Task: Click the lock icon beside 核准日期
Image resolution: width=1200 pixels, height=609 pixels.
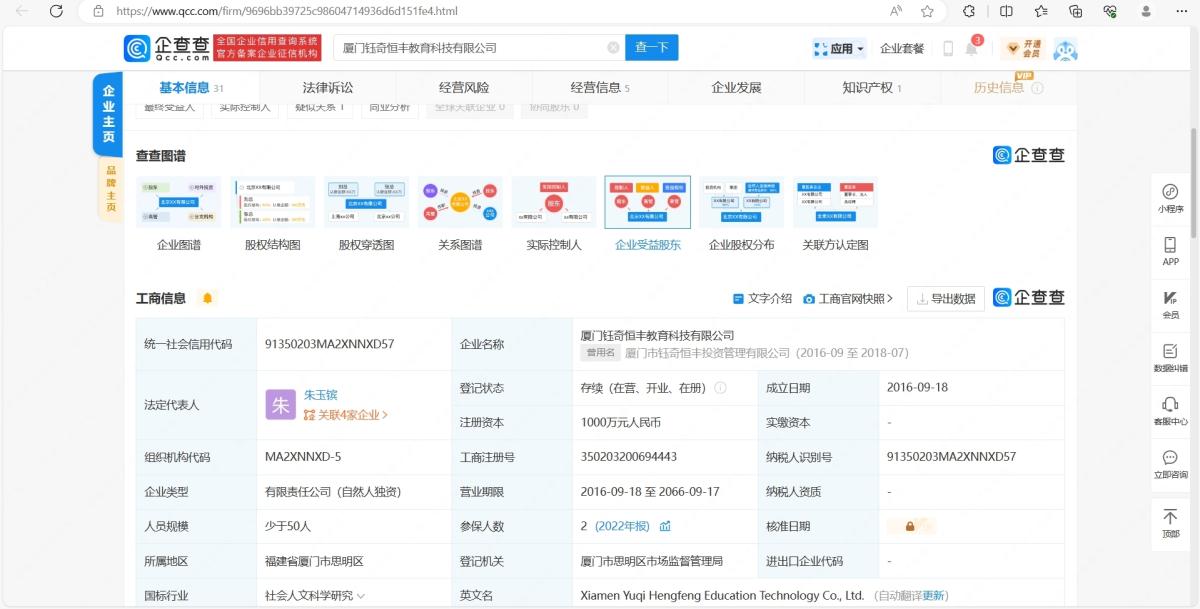Action: (x=909, y=525)
